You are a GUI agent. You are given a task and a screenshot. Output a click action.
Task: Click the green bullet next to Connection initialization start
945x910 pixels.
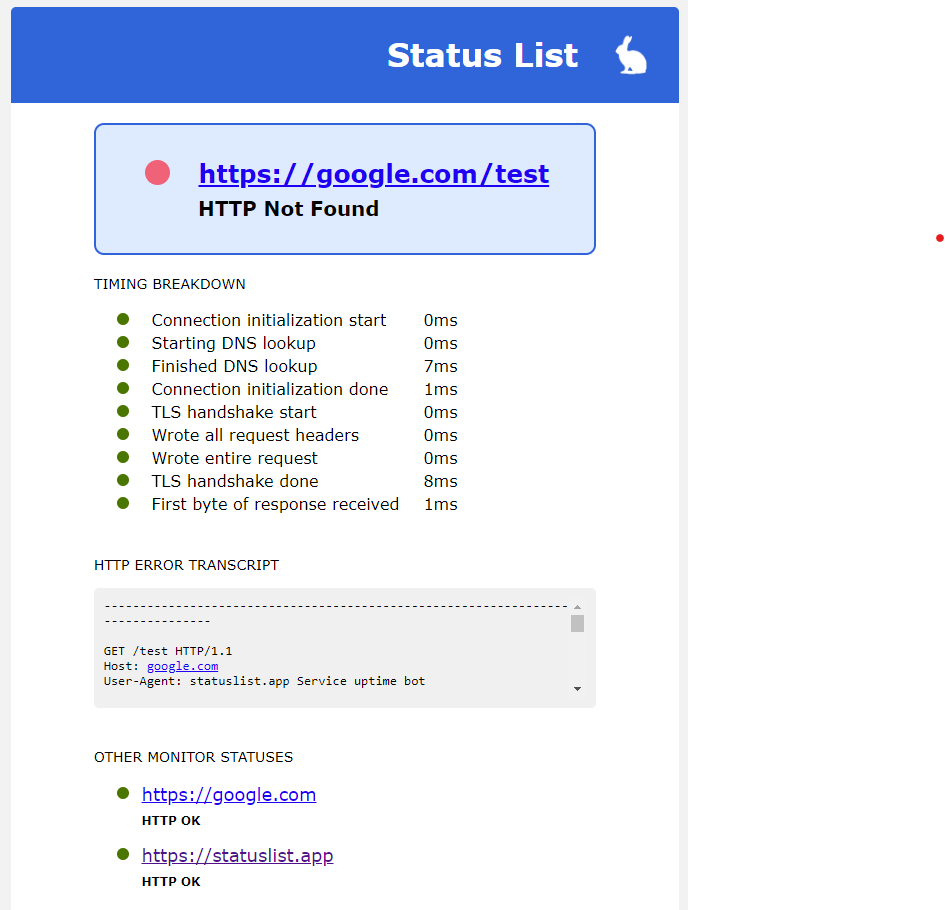point(122,318)
